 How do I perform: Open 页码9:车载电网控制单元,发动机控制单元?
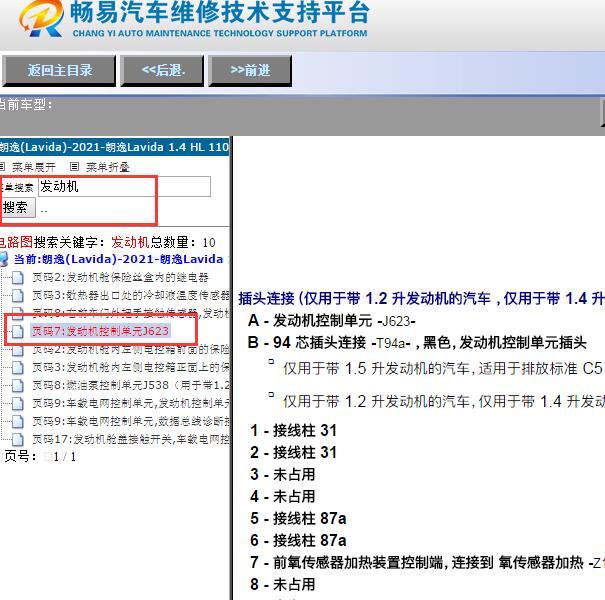[131, 403]
